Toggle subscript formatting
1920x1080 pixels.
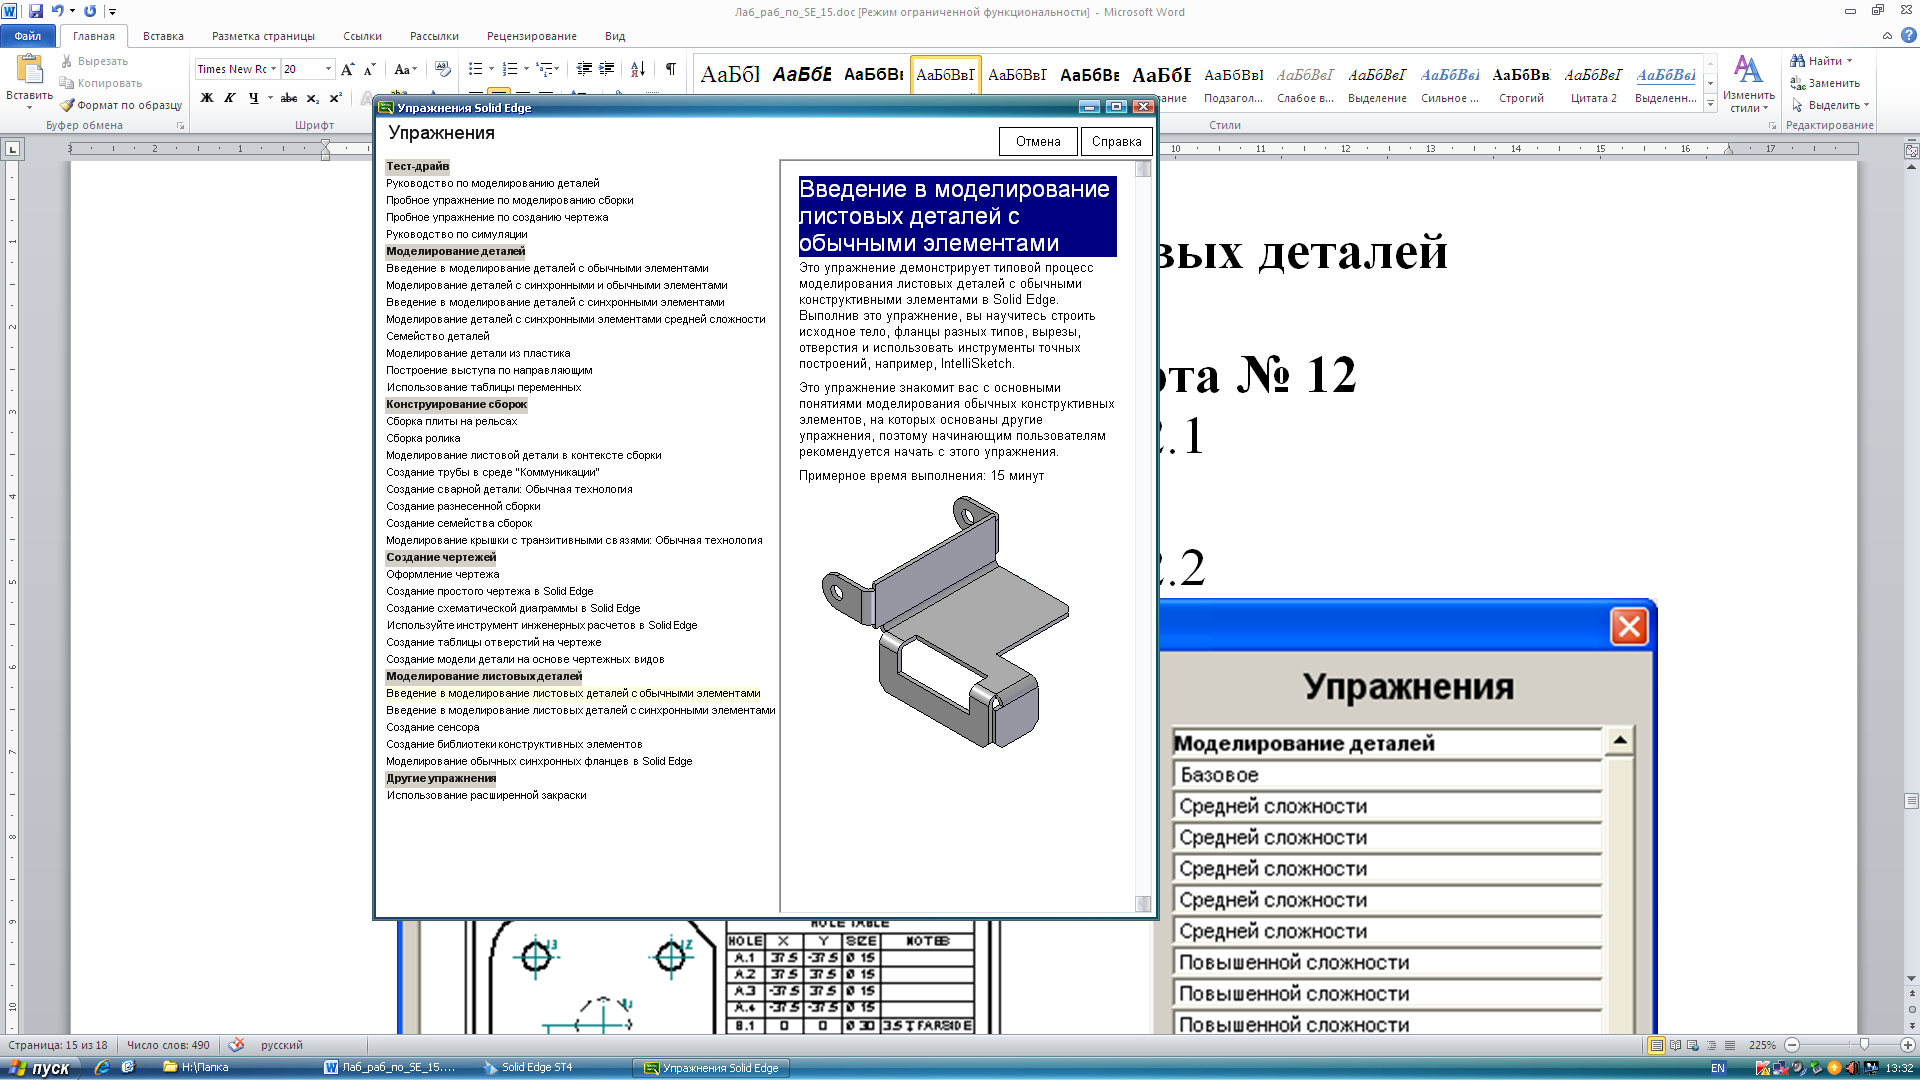312,98
